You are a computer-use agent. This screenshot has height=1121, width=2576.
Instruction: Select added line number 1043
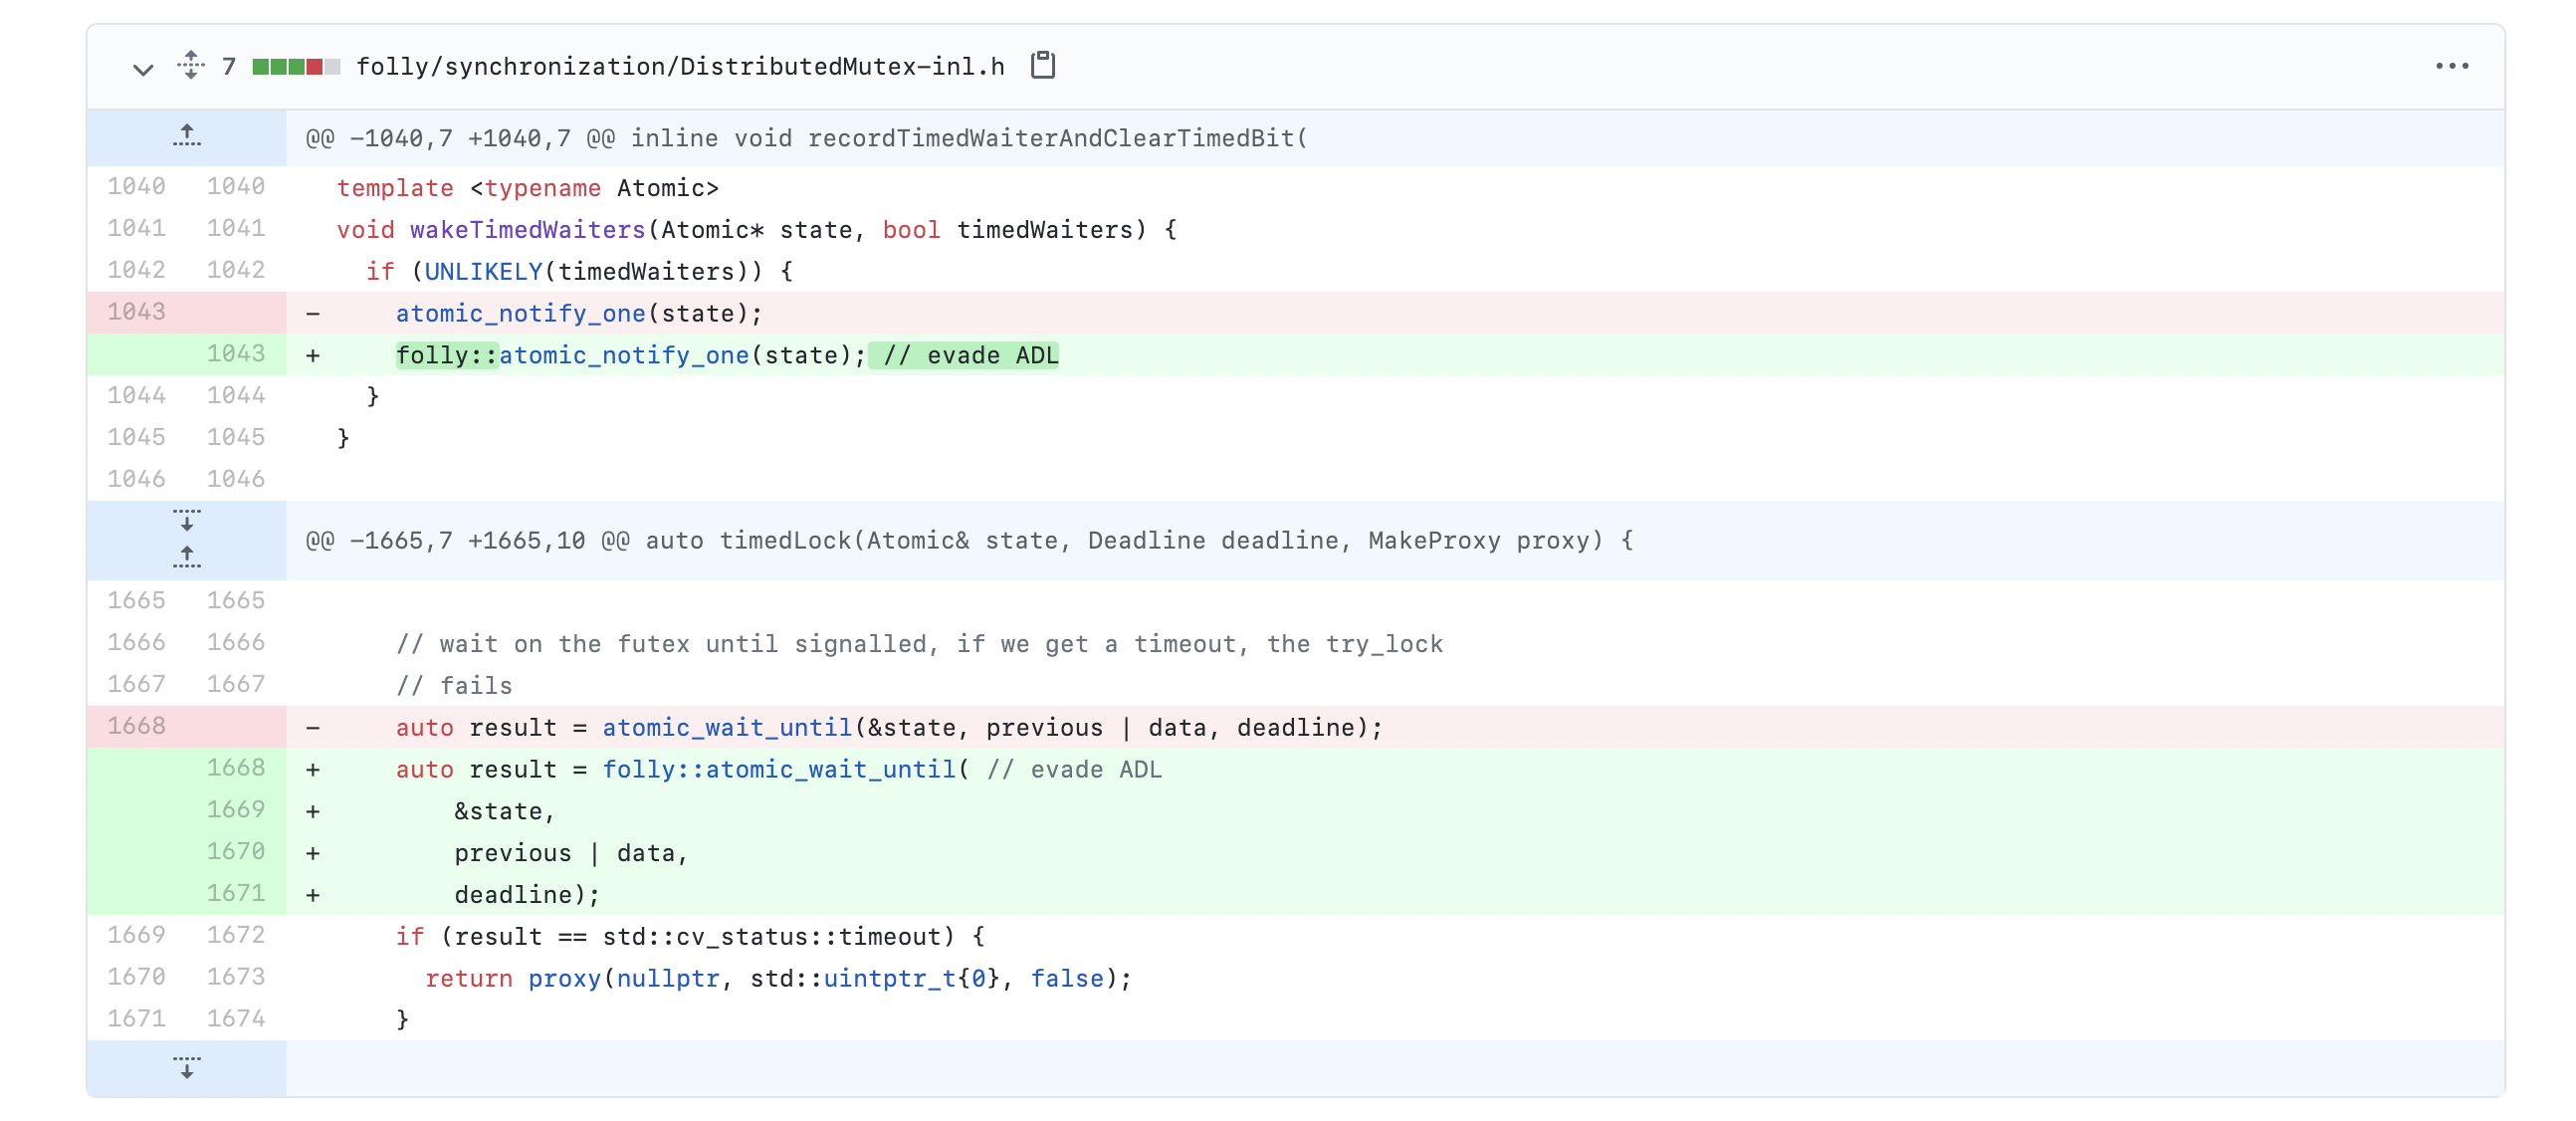[235, 354]
